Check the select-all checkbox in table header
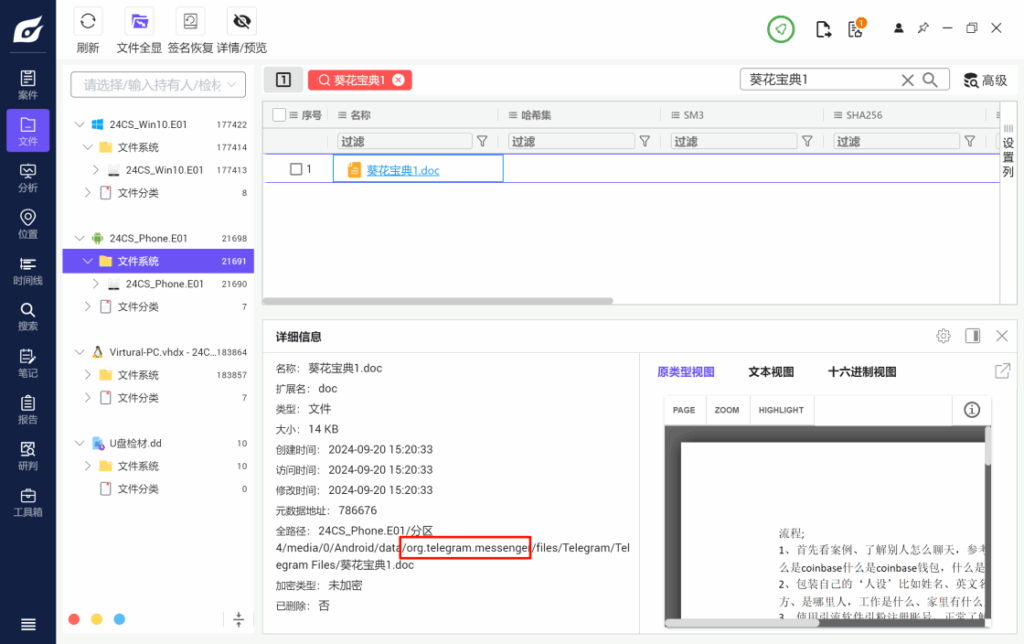The width and height of the screenshot is (1024, 644). click(x=278, y=114)
